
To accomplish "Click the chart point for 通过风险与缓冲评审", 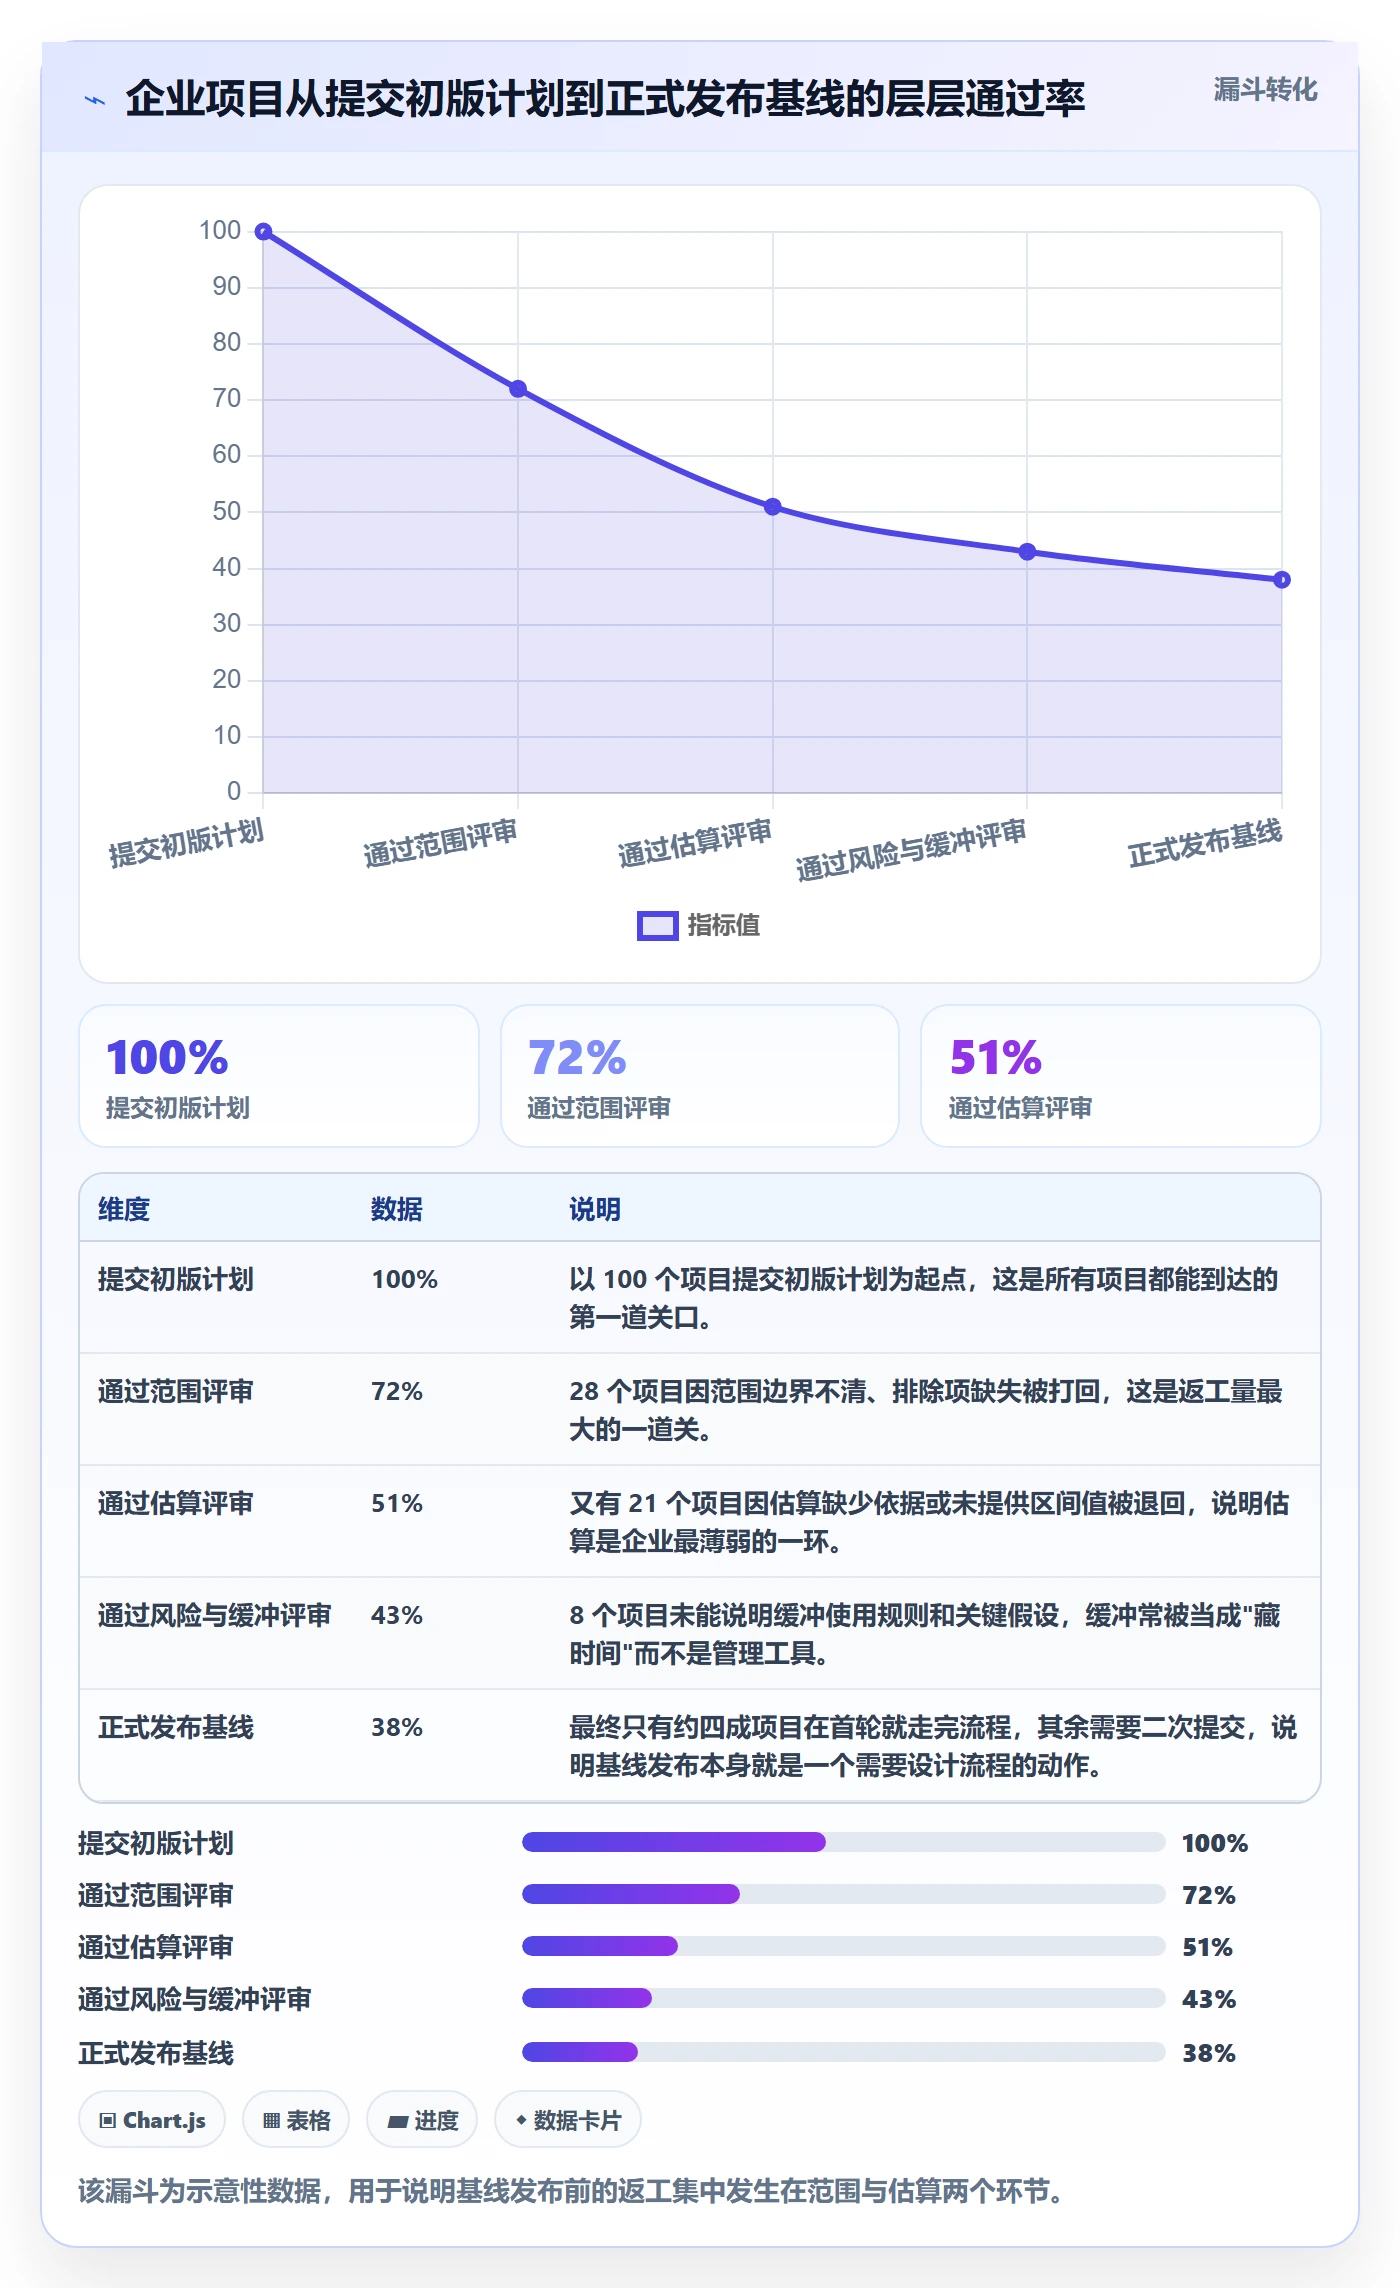I will pos(1027,552).
